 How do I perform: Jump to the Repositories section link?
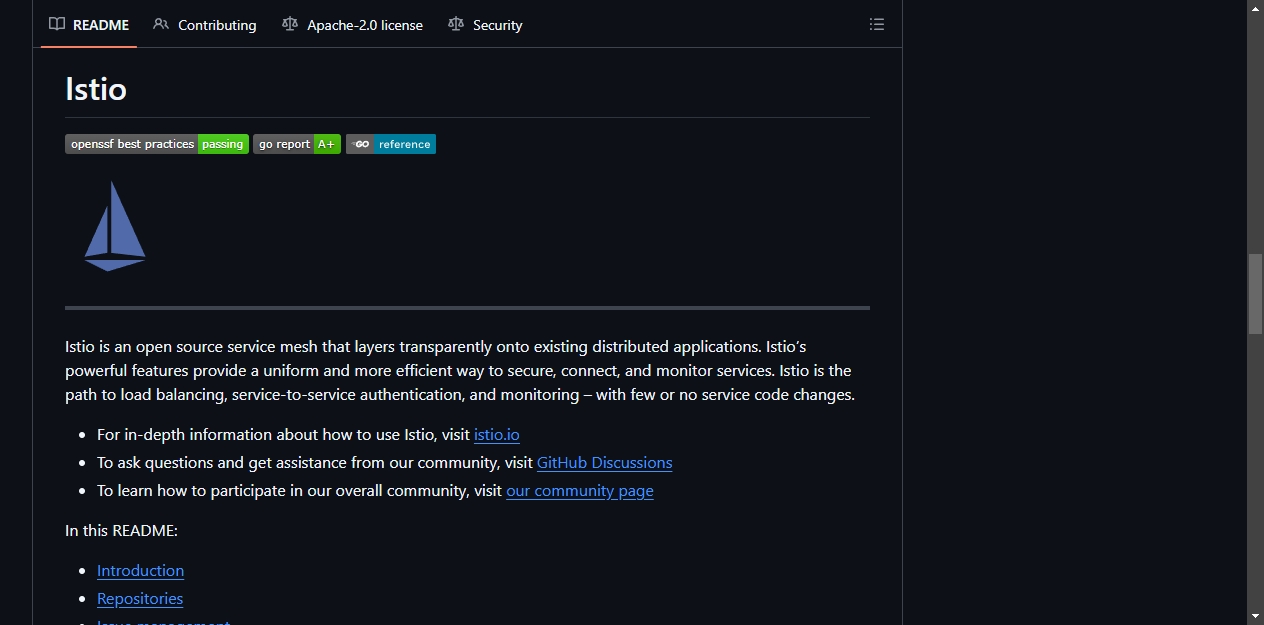click(x=140, y=598)
